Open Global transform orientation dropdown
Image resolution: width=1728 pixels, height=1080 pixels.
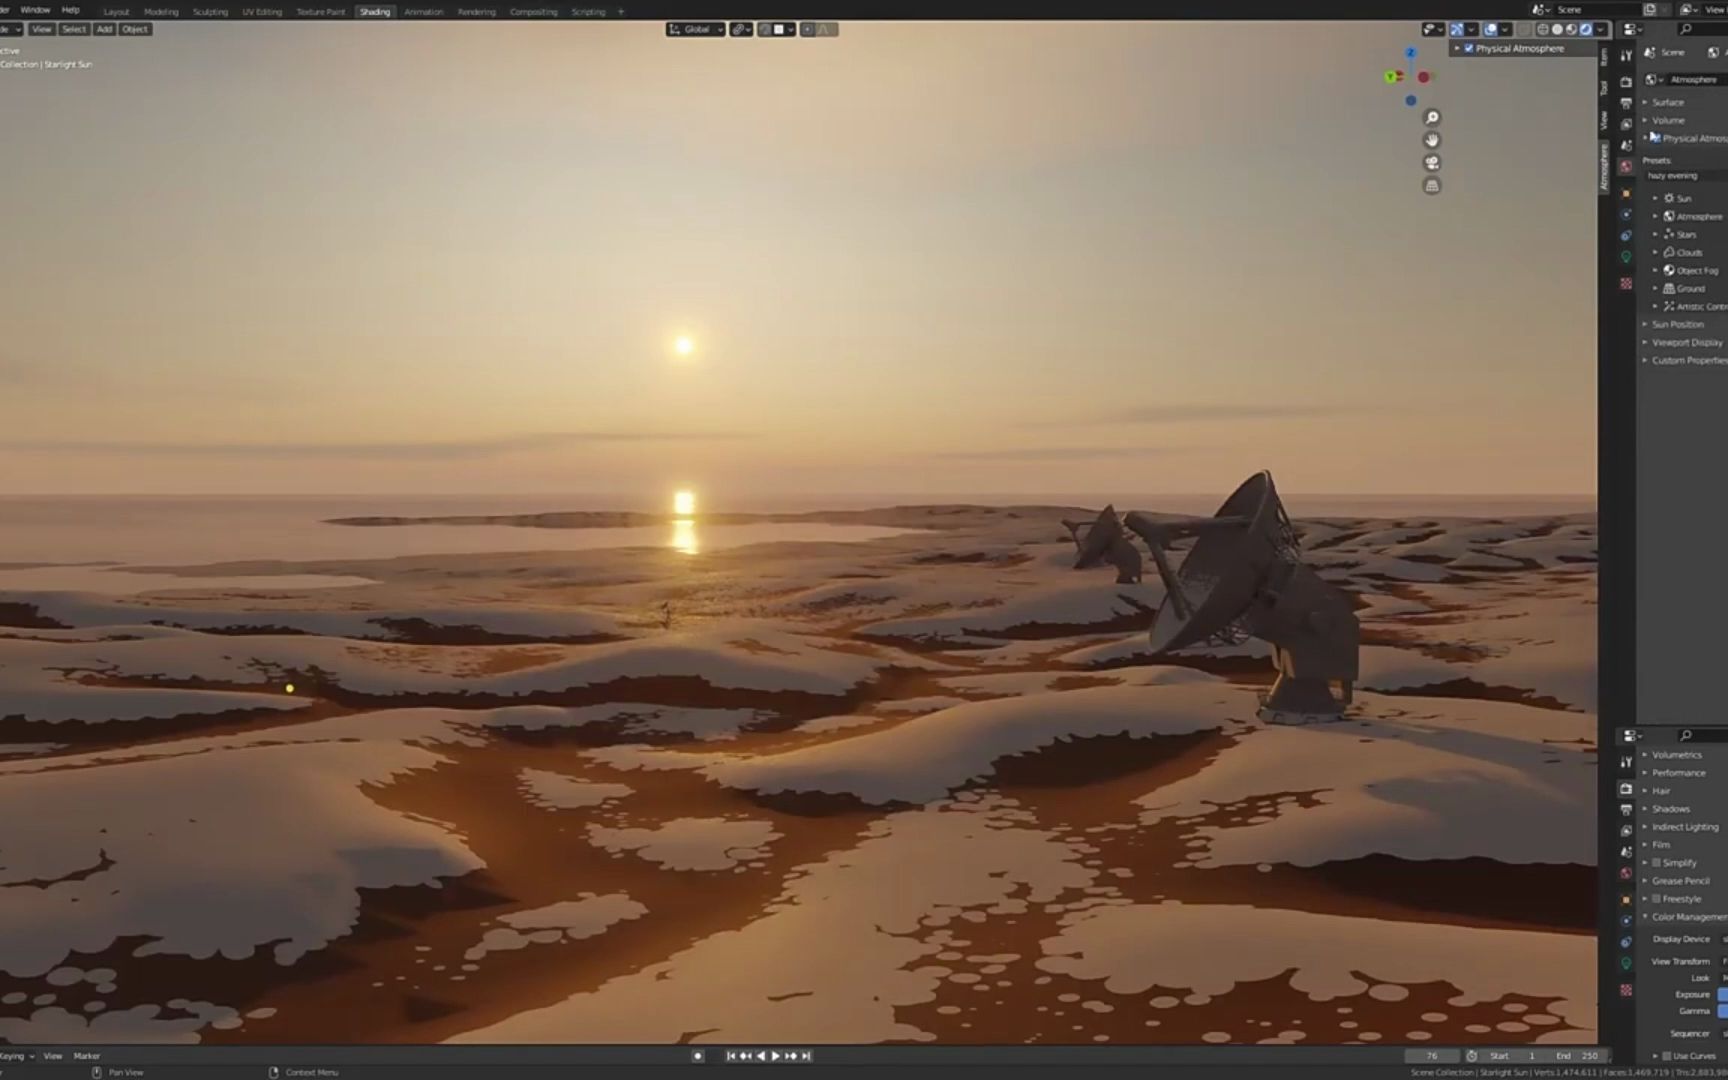tap(696, 29)
